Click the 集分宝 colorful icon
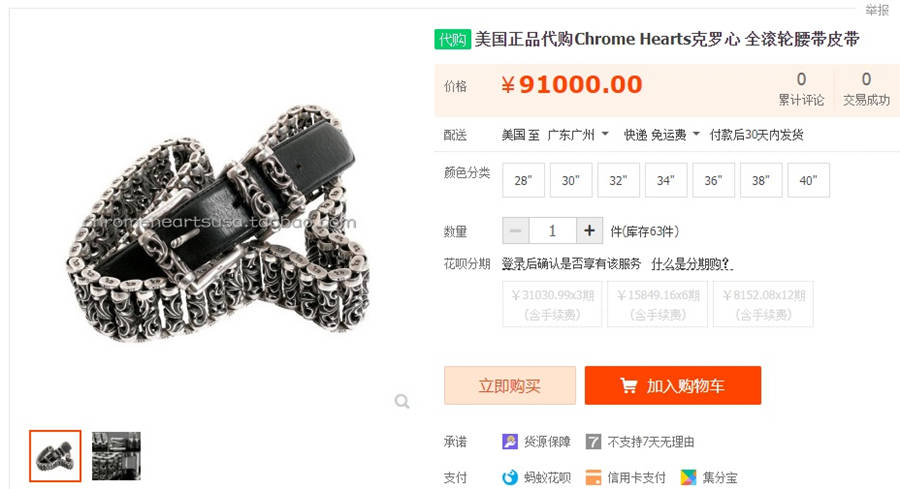This screenshot has width=900, height=489. (688, 477)
